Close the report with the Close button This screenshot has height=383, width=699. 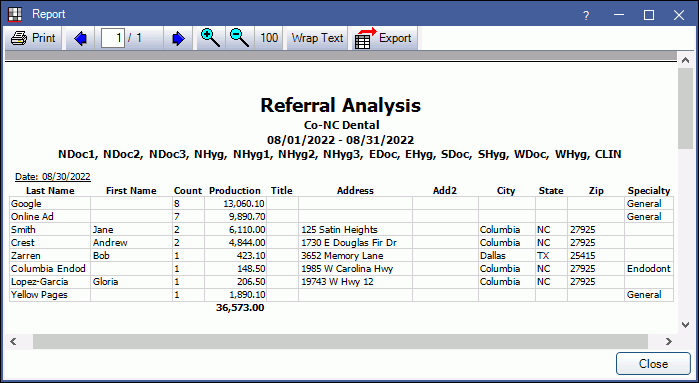pyautogui.click(x=653, y=364)
